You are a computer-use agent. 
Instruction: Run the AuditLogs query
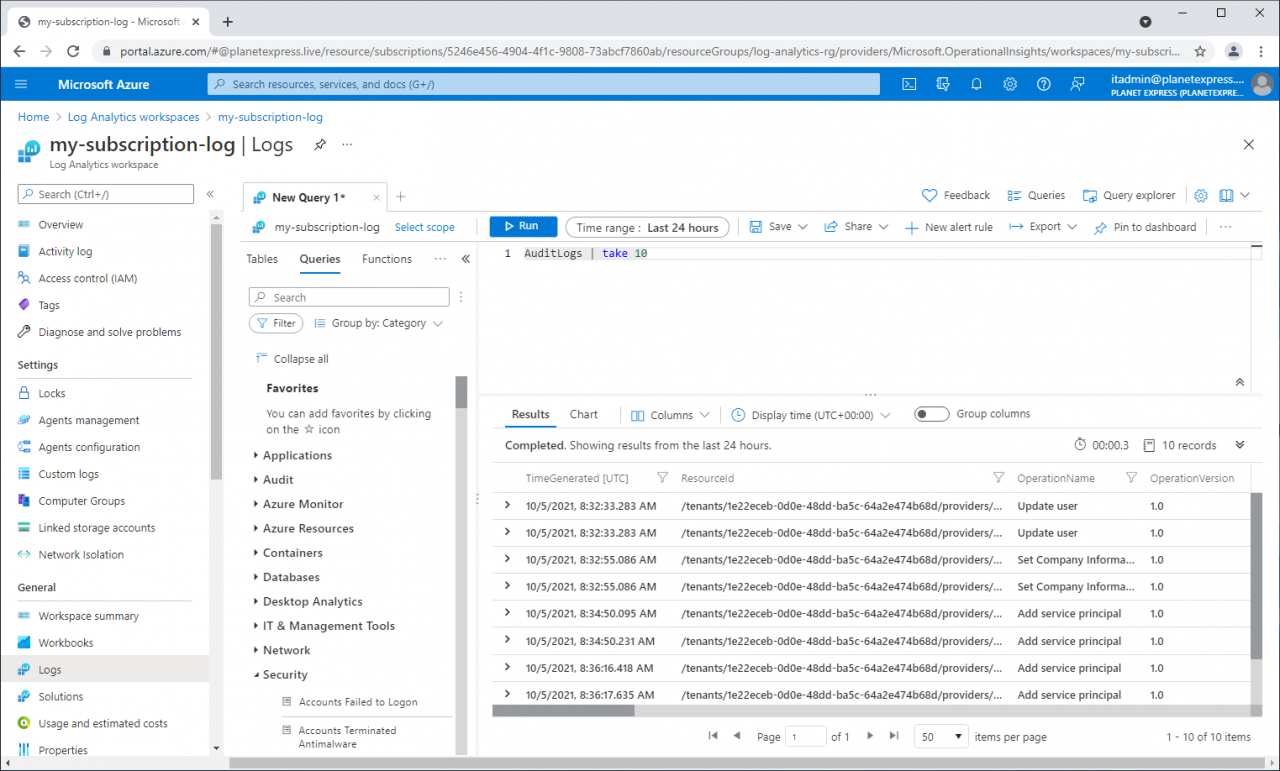(x=522, y=227)
